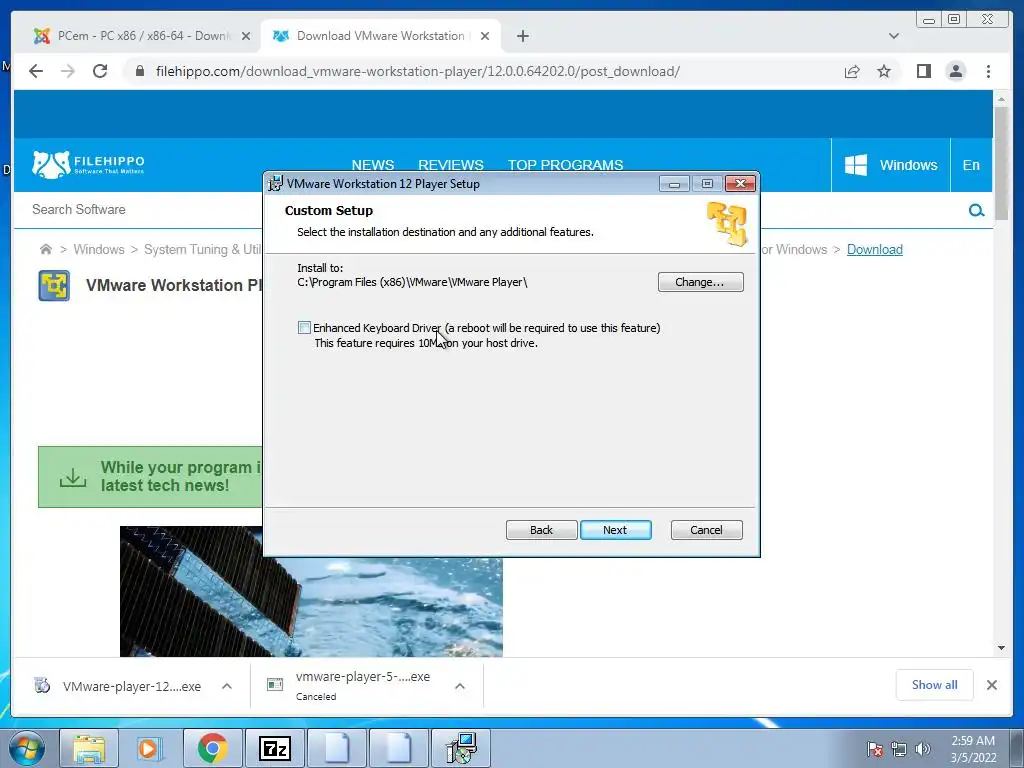
Task: Open a new Chrome tab
Action: point(522,36)
